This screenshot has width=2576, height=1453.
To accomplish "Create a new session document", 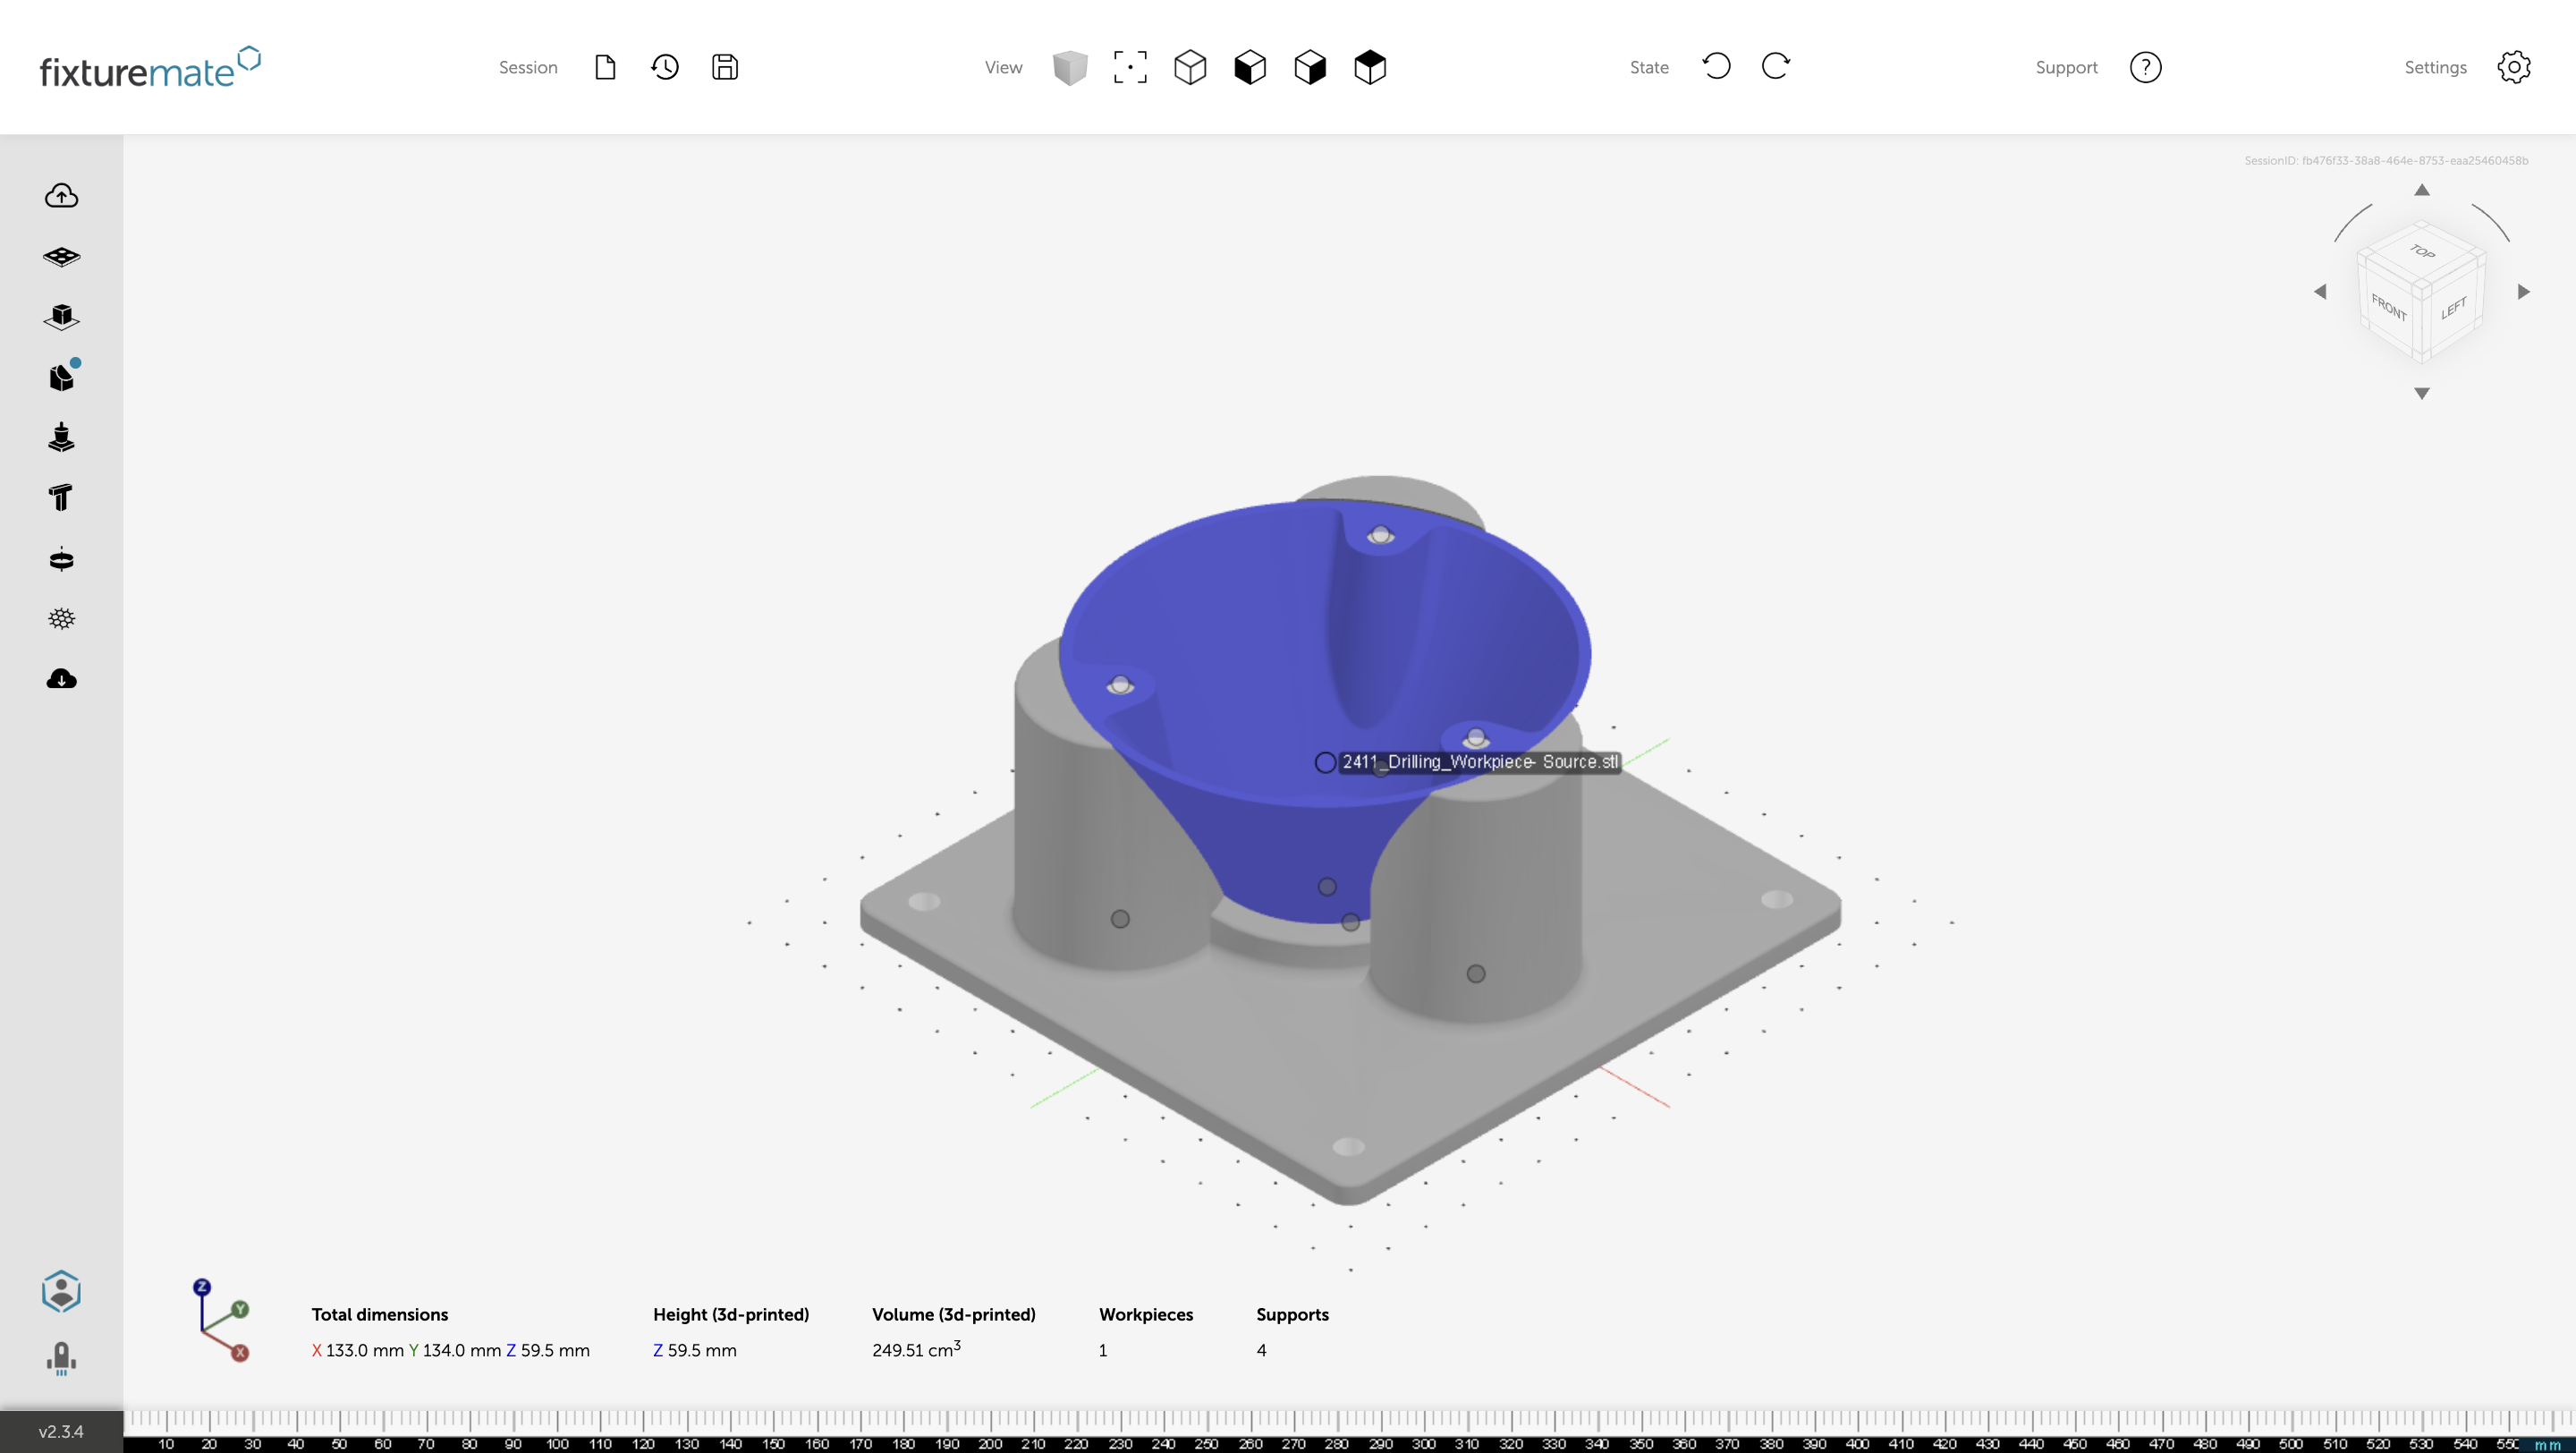I will pos(605,67).
